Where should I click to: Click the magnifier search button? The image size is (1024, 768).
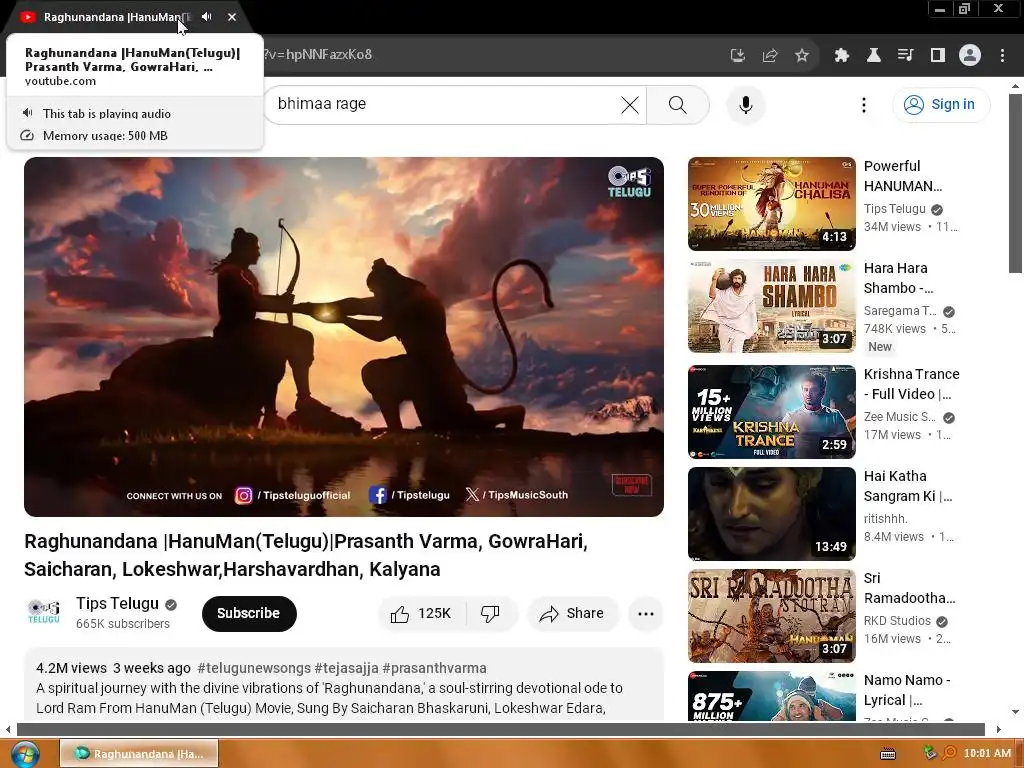pos(678,104)
